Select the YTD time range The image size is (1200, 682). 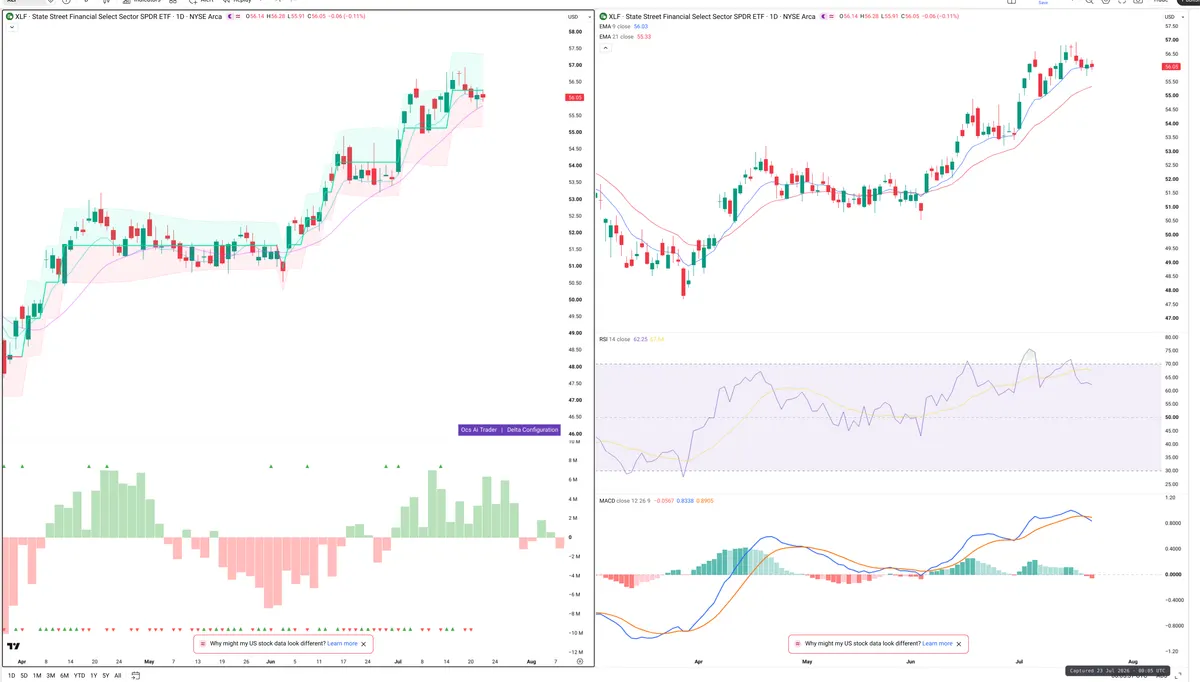[x=79, y=676]
